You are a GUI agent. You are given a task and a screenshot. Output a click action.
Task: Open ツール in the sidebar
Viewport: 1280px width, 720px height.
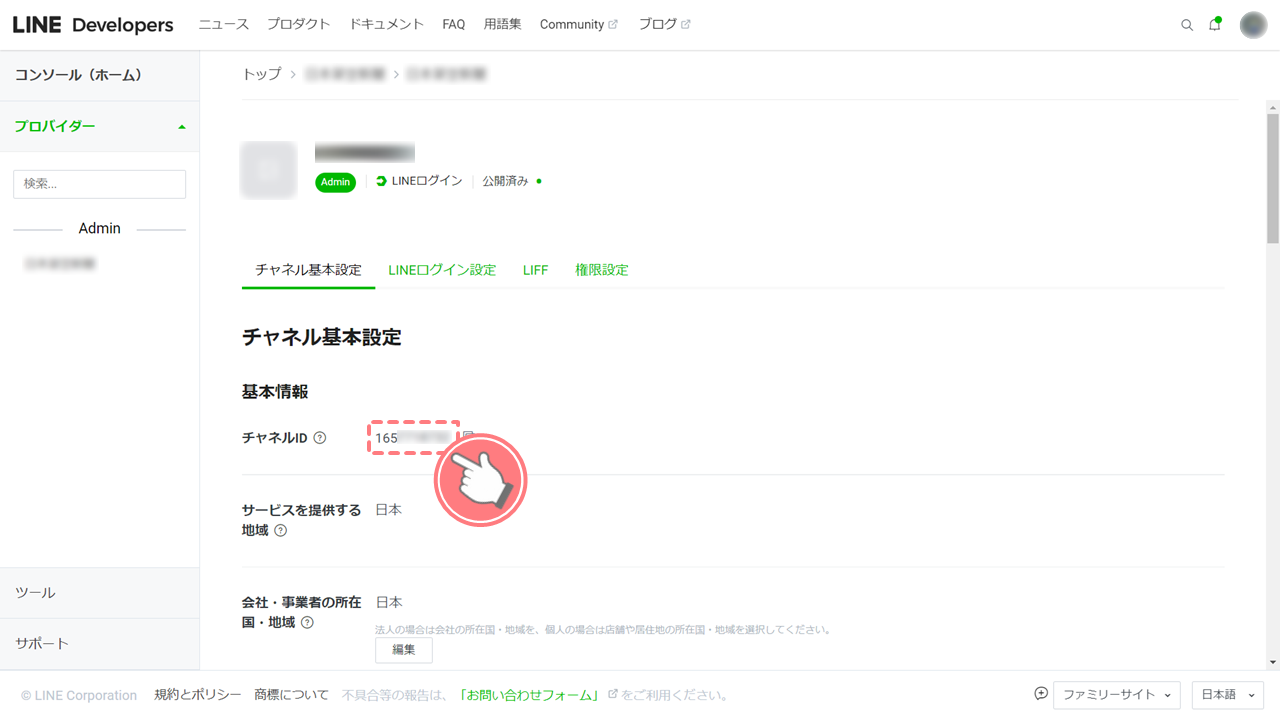click(100, 593)
